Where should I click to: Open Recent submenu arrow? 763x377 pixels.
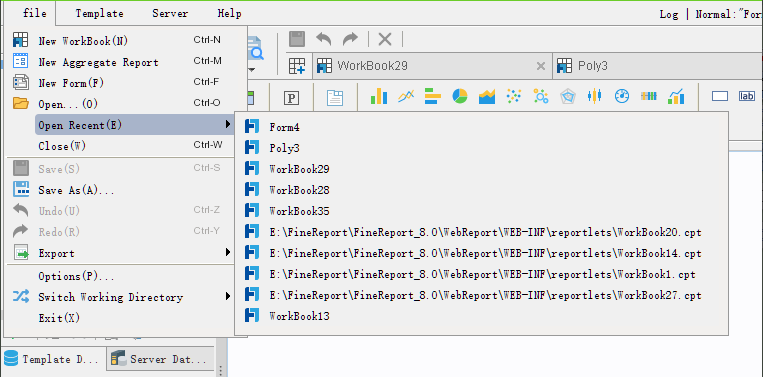pos(228,125)
